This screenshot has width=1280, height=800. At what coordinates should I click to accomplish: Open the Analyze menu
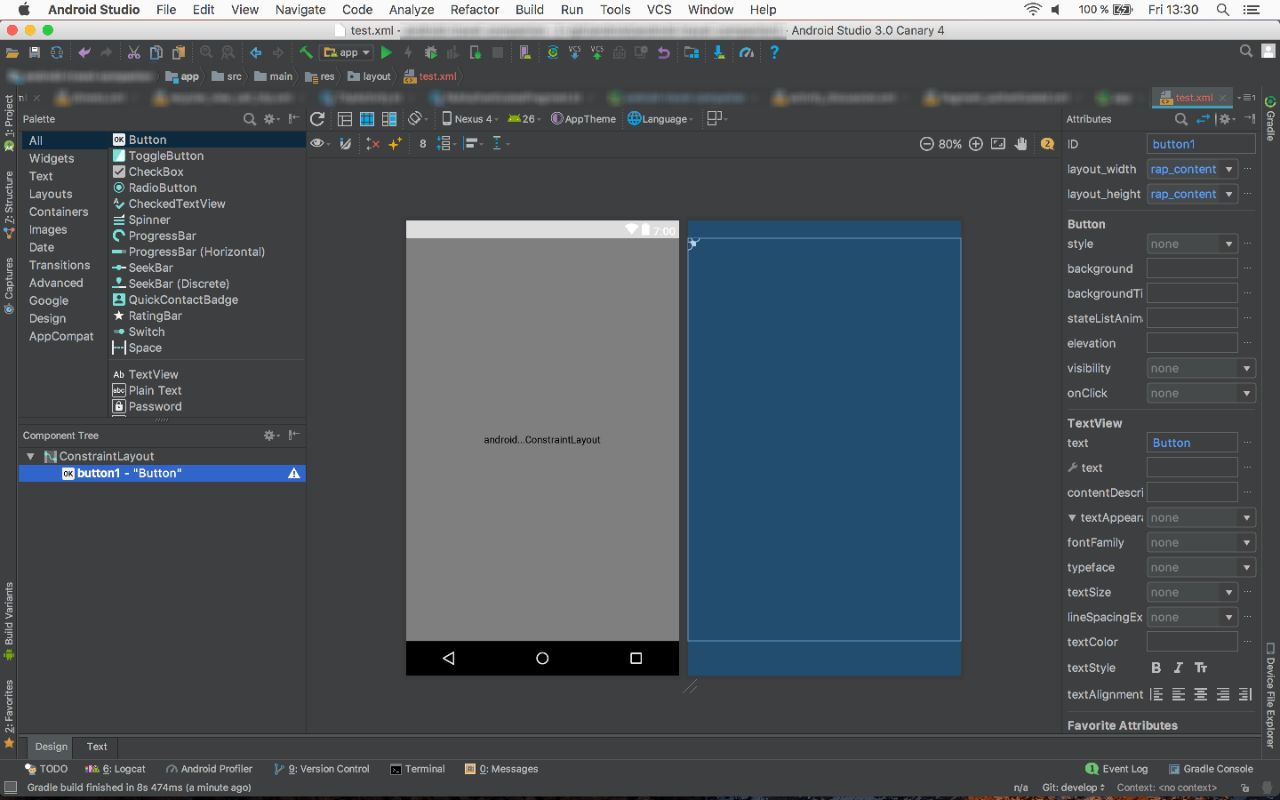411,9
